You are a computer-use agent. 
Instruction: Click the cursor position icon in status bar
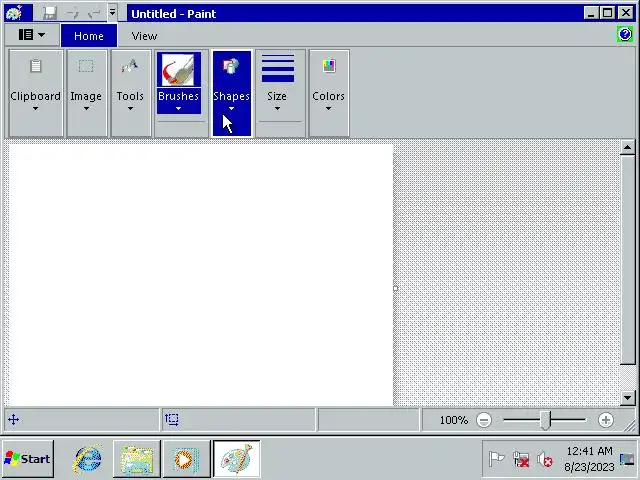[x=13, y=420]
